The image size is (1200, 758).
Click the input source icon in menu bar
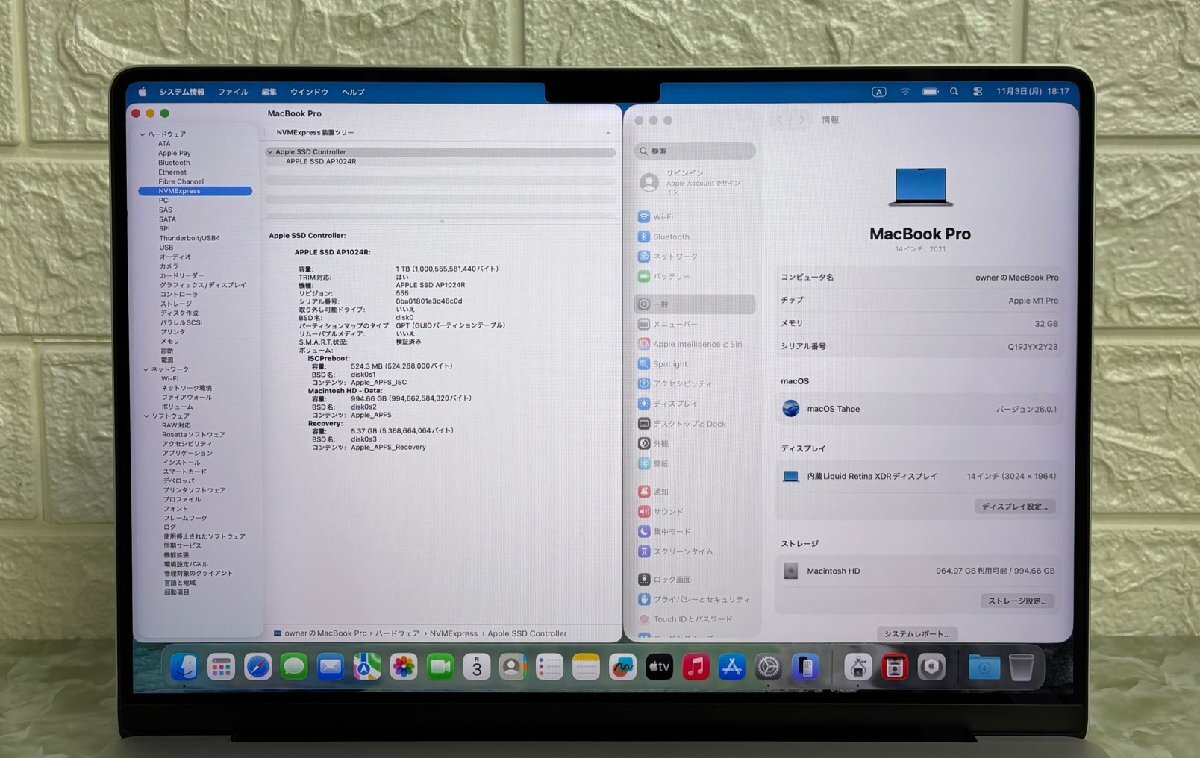pyautogui.click(x=880, y=91)
